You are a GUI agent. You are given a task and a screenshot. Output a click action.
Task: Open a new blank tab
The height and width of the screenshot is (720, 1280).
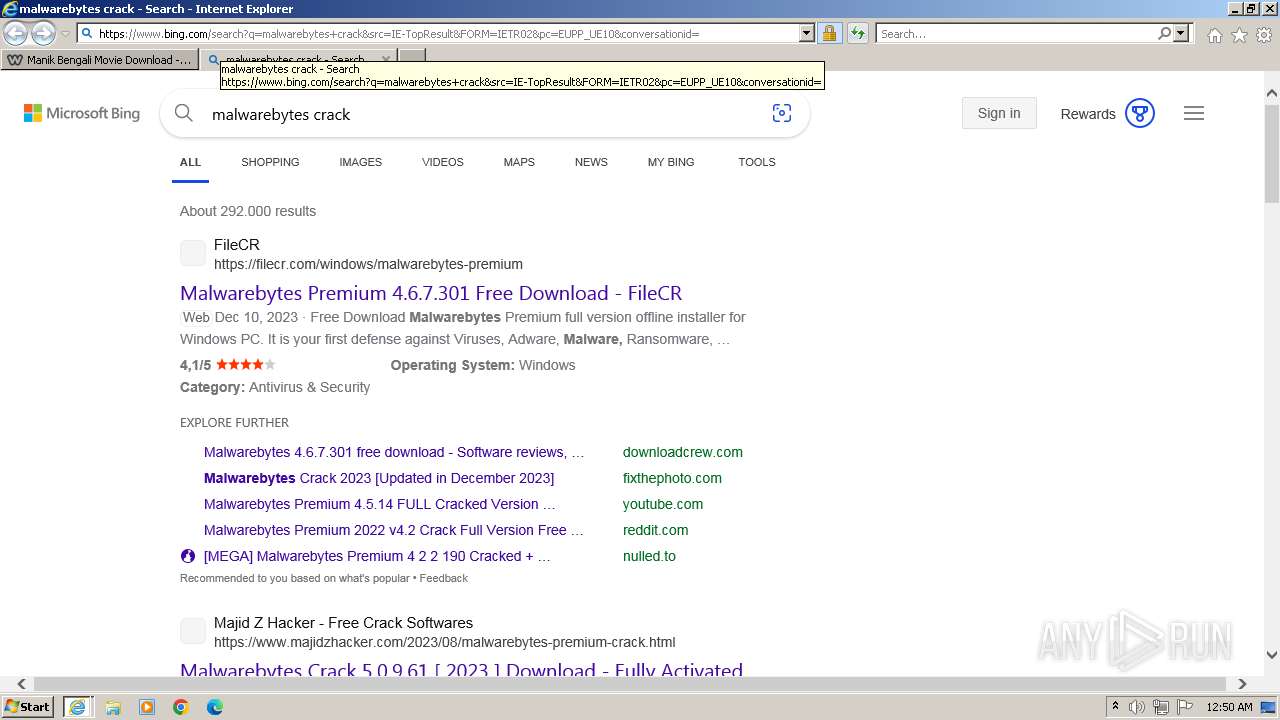[x=412, y=59]
